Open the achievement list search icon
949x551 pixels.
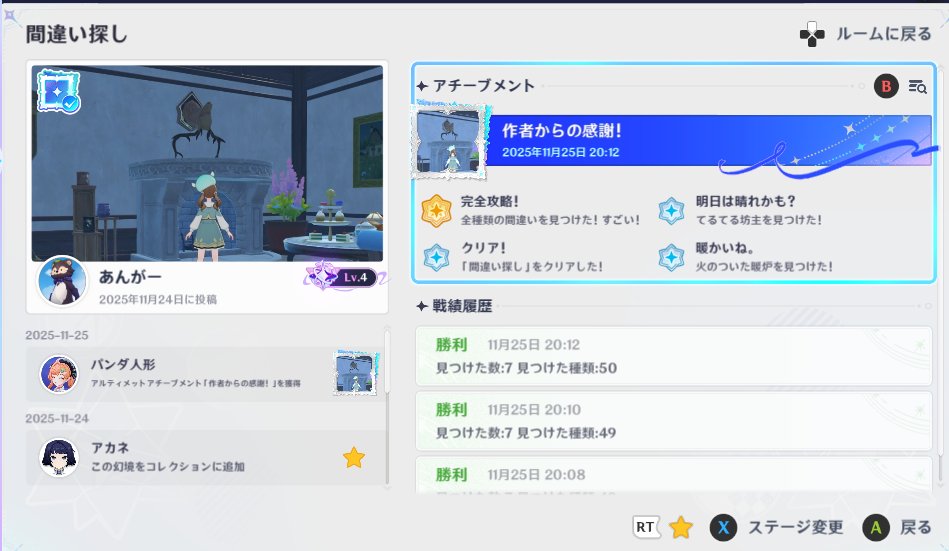(x=918, y=87)
